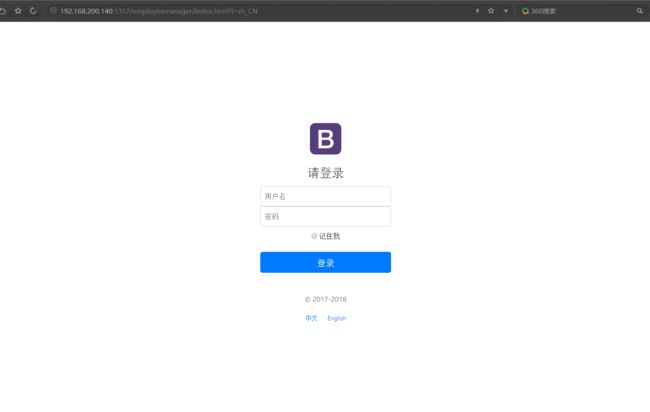This screenshot has height=412, width=650.
Task: Click the bookmark star beside refresh
Action: point(18,11)
